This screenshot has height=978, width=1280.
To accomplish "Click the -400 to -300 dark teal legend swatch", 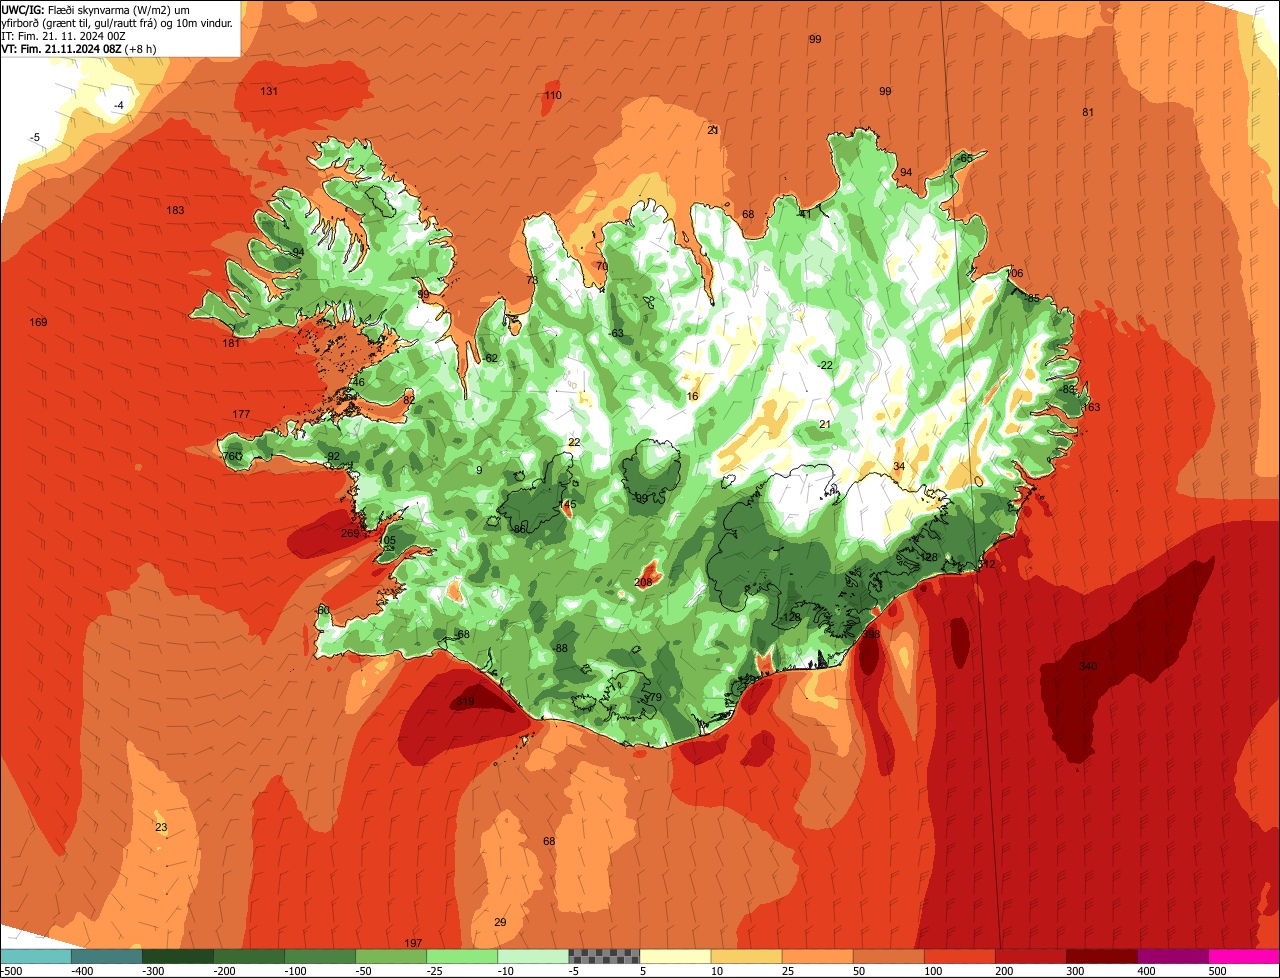I will click(107, 956).
